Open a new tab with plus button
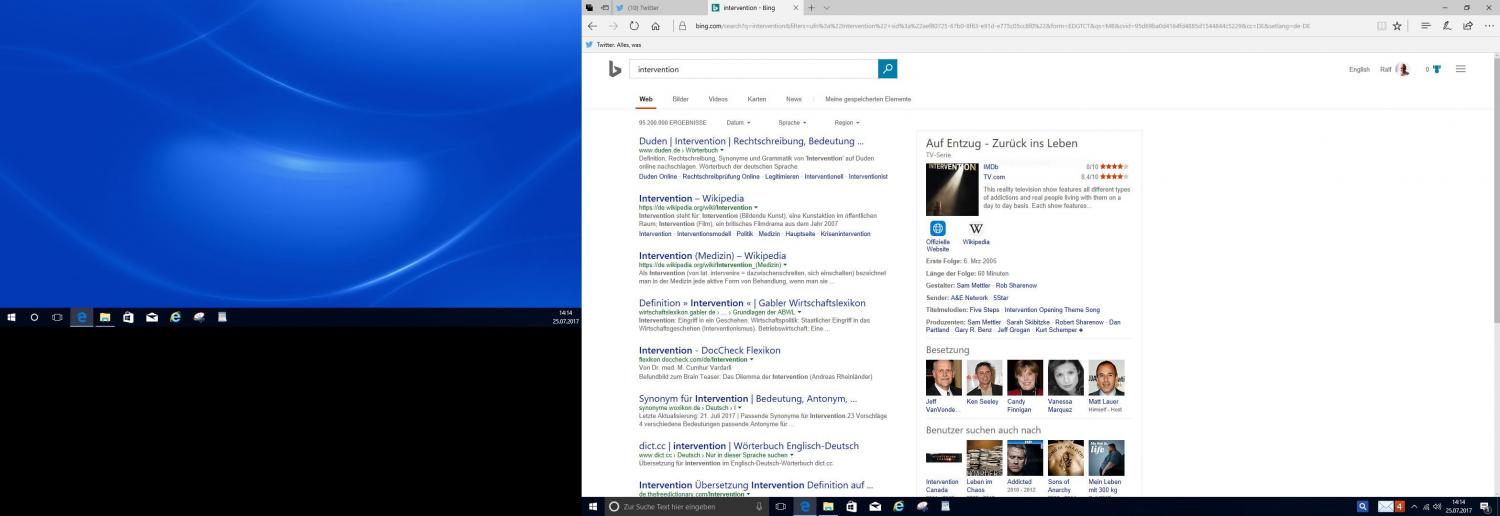The image size is (1500, 516). coord(811,7)
